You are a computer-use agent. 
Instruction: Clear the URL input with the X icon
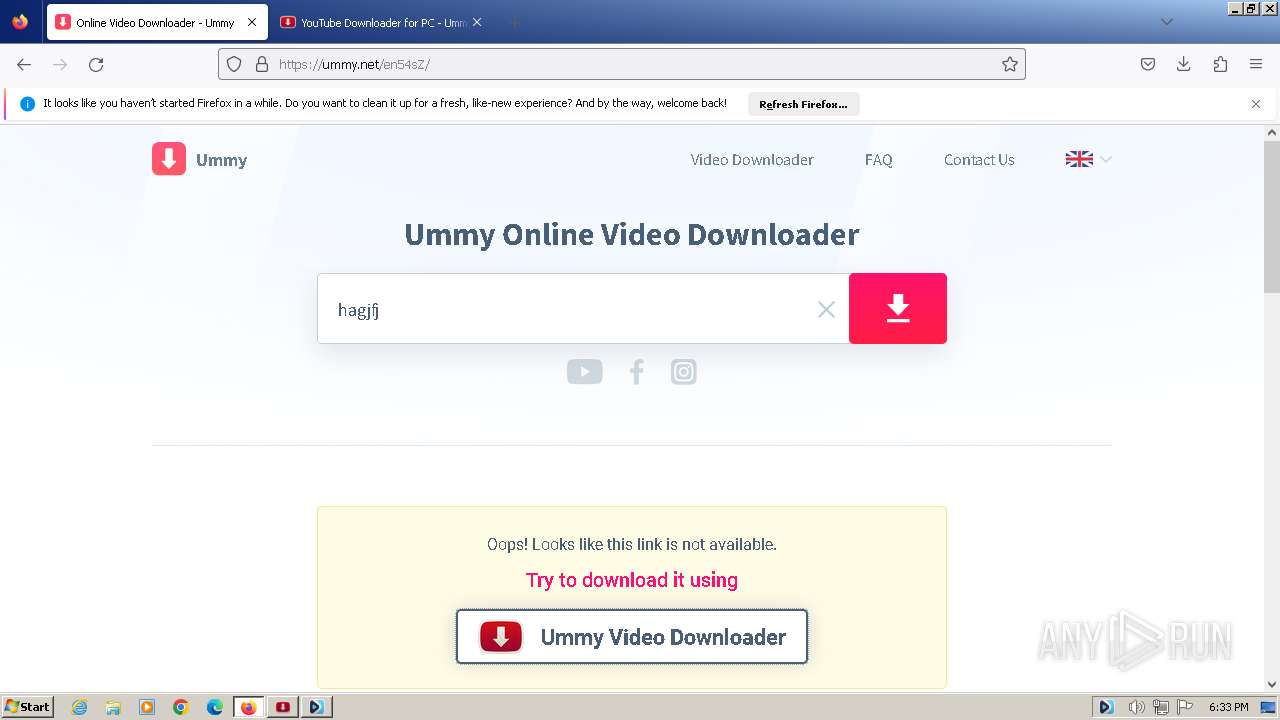[x=826, y=309]
